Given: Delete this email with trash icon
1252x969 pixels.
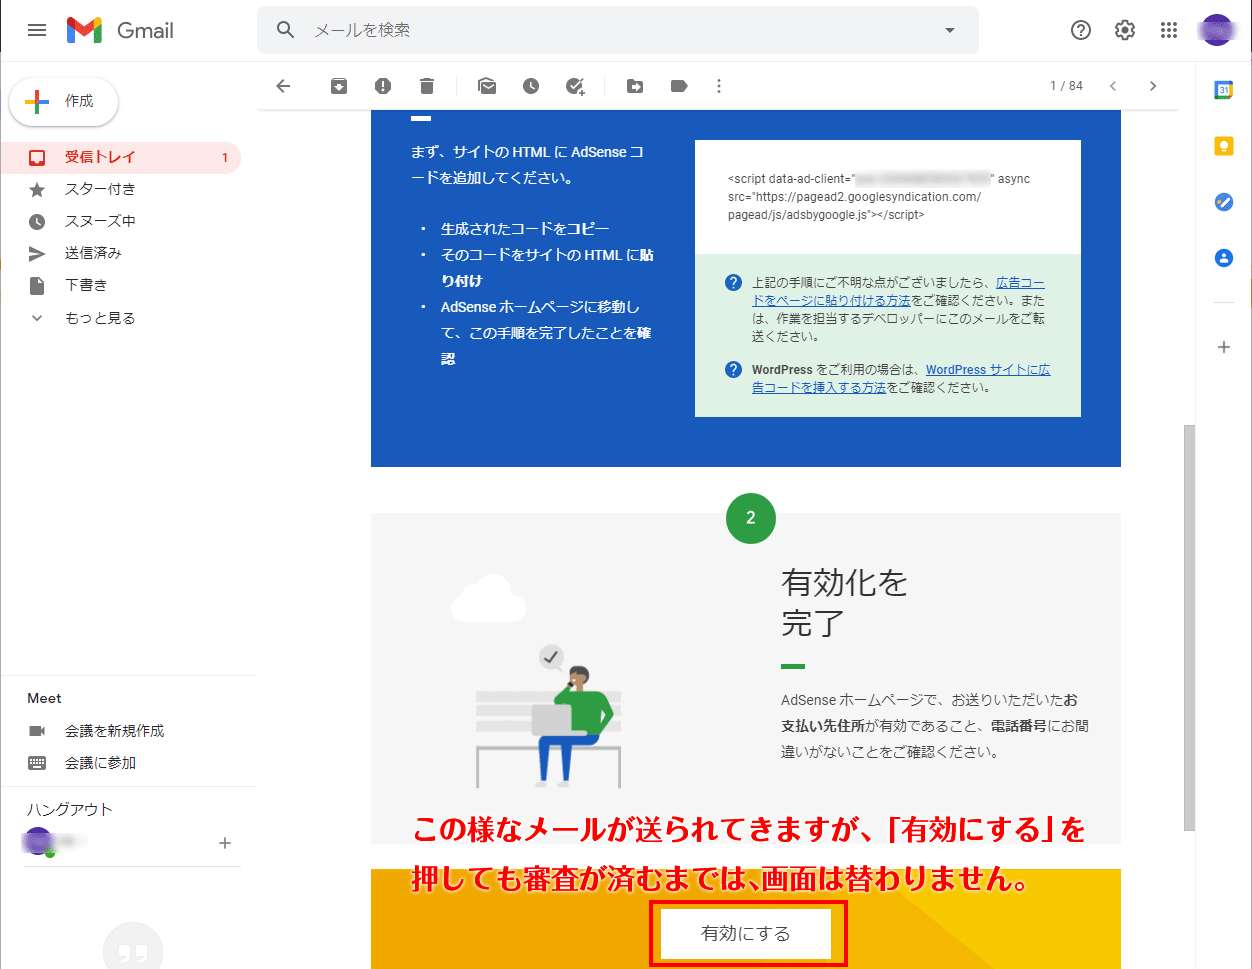Looking at the screenshot, I should point(427,86).
